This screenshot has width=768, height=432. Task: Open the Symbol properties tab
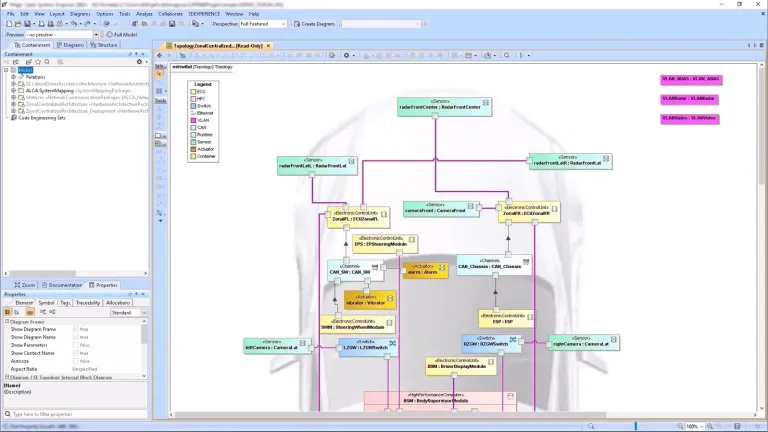[x=46, y=303]
